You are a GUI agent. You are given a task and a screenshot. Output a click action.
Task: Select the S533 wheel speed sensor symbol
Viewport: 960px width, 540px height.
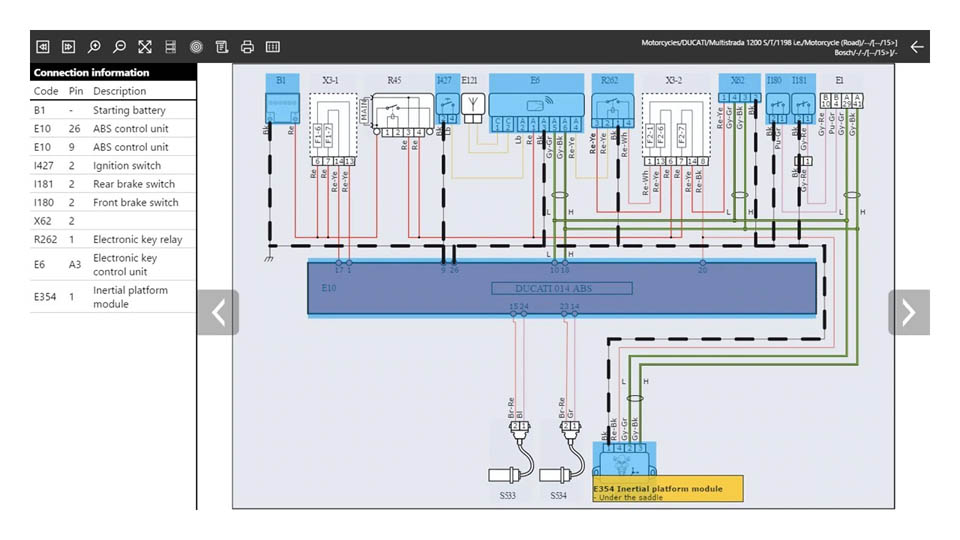(513, 454)
